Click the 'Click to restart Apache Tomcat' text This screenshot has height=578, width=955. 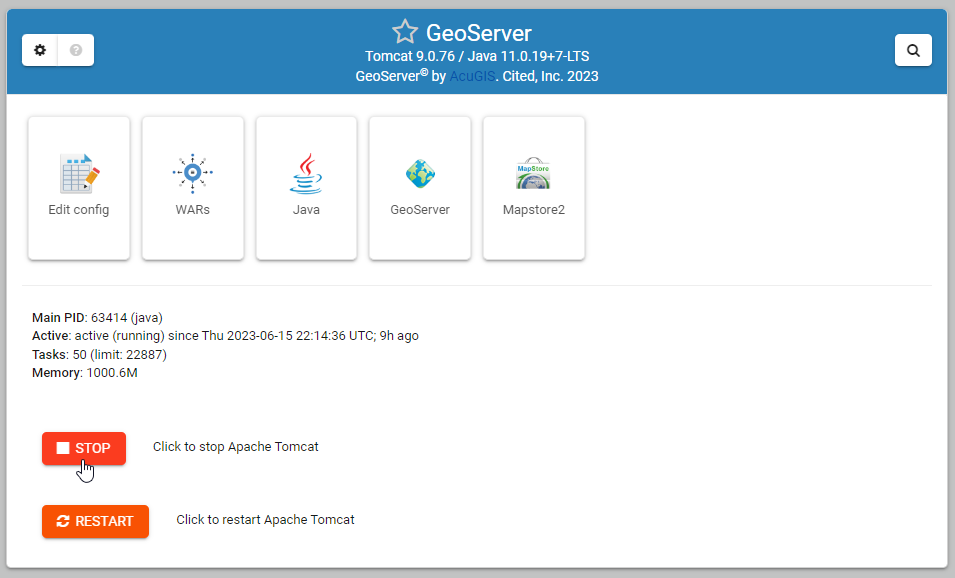[264, 520]
